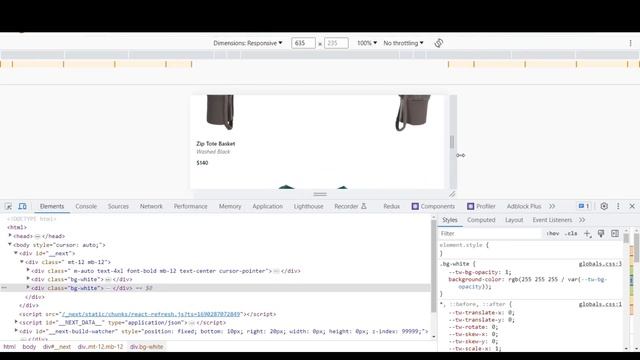Toggle the .cls class editor
This screenshot has width=640, height=360.
571,233
